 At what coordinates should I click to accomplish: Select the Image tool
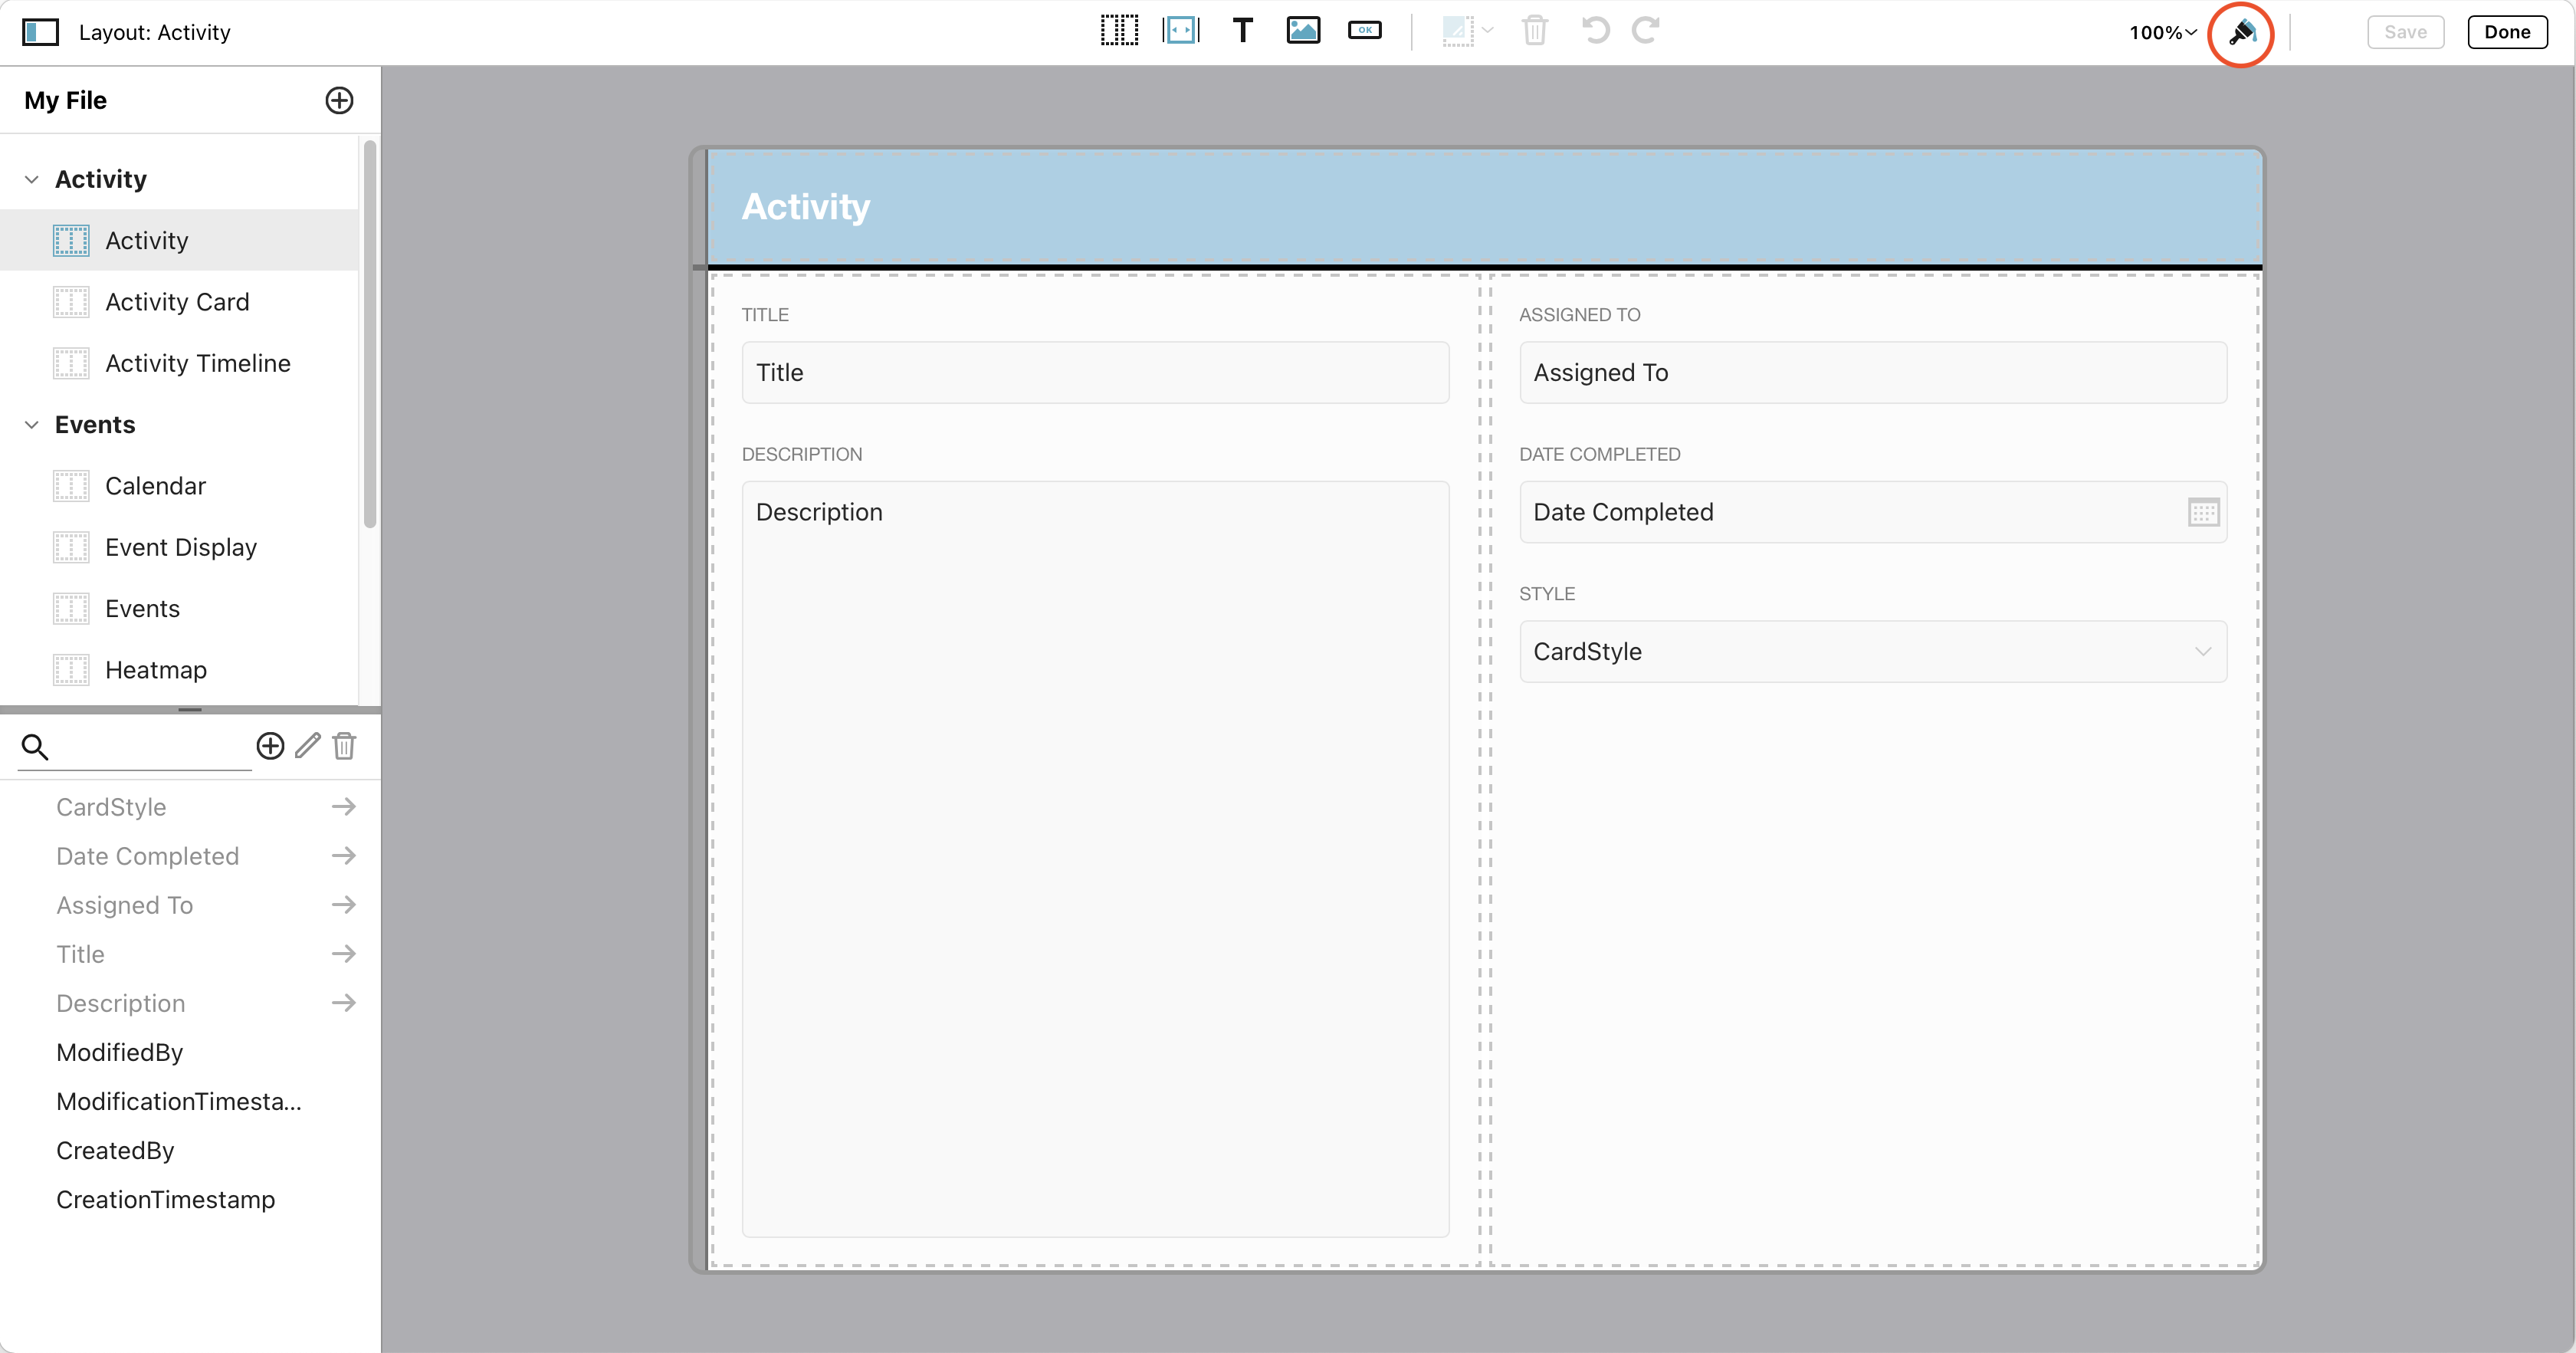(x=1303, y=31)
